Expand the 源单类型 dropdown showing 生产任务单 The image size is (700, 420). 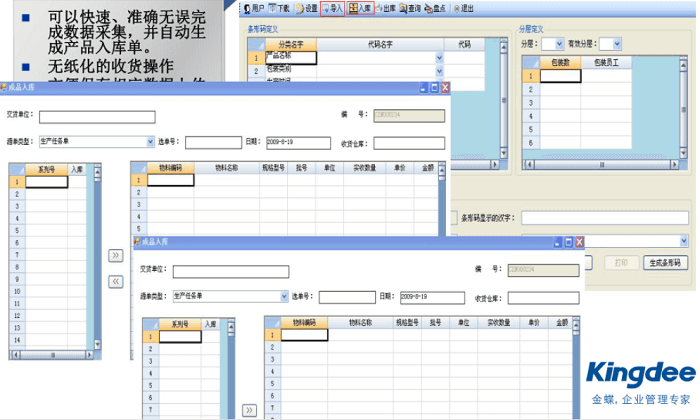click(148, 141)
